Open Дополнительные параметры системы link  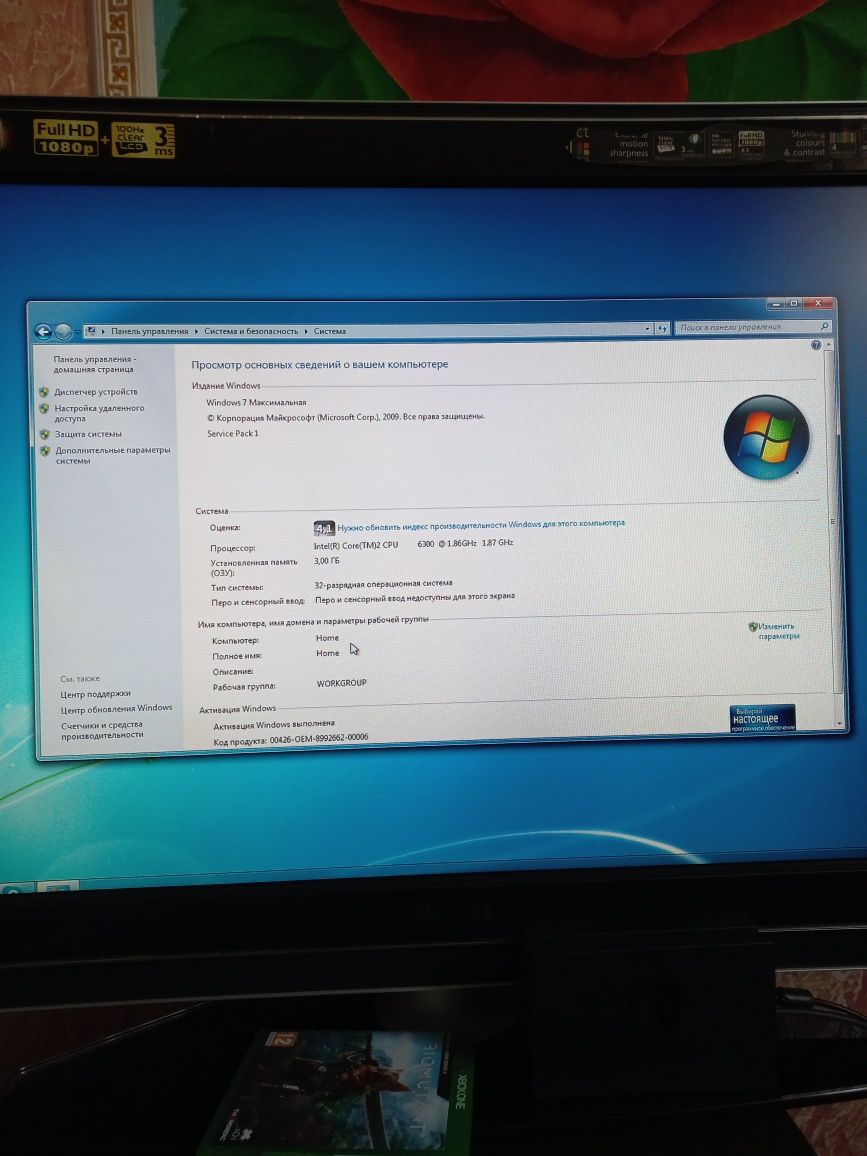coord(113,455)
